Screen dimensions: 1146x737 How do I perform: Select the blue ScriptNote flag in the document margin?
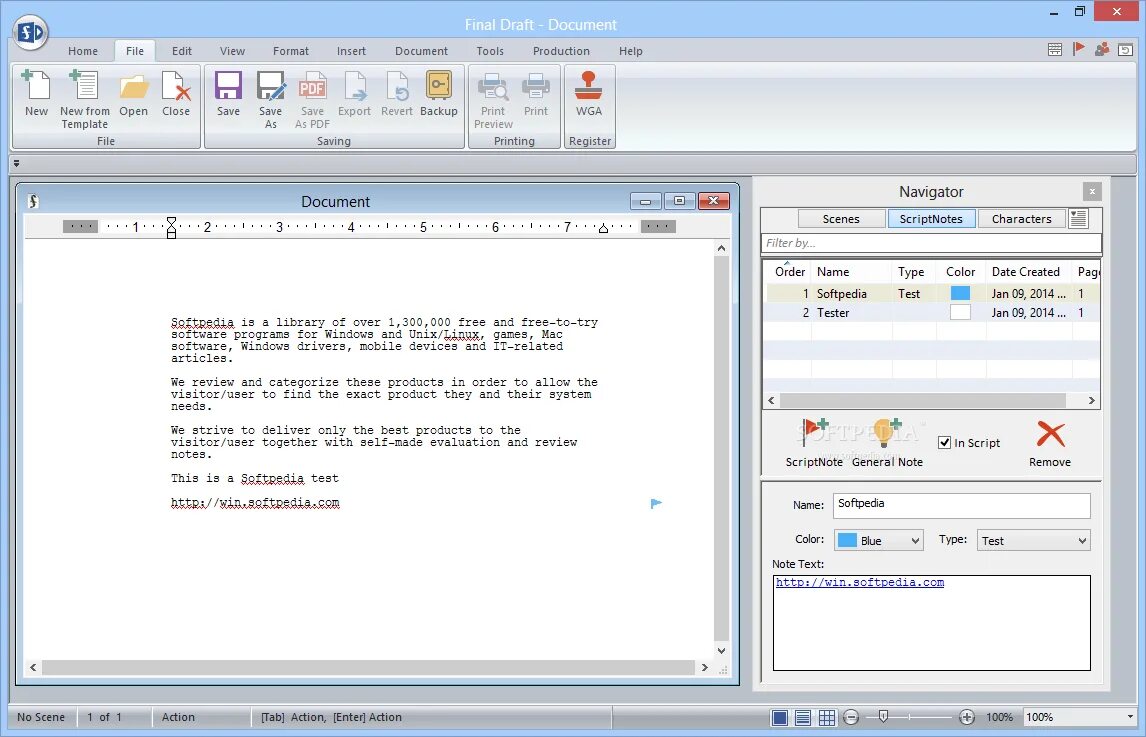pos(656,503)
